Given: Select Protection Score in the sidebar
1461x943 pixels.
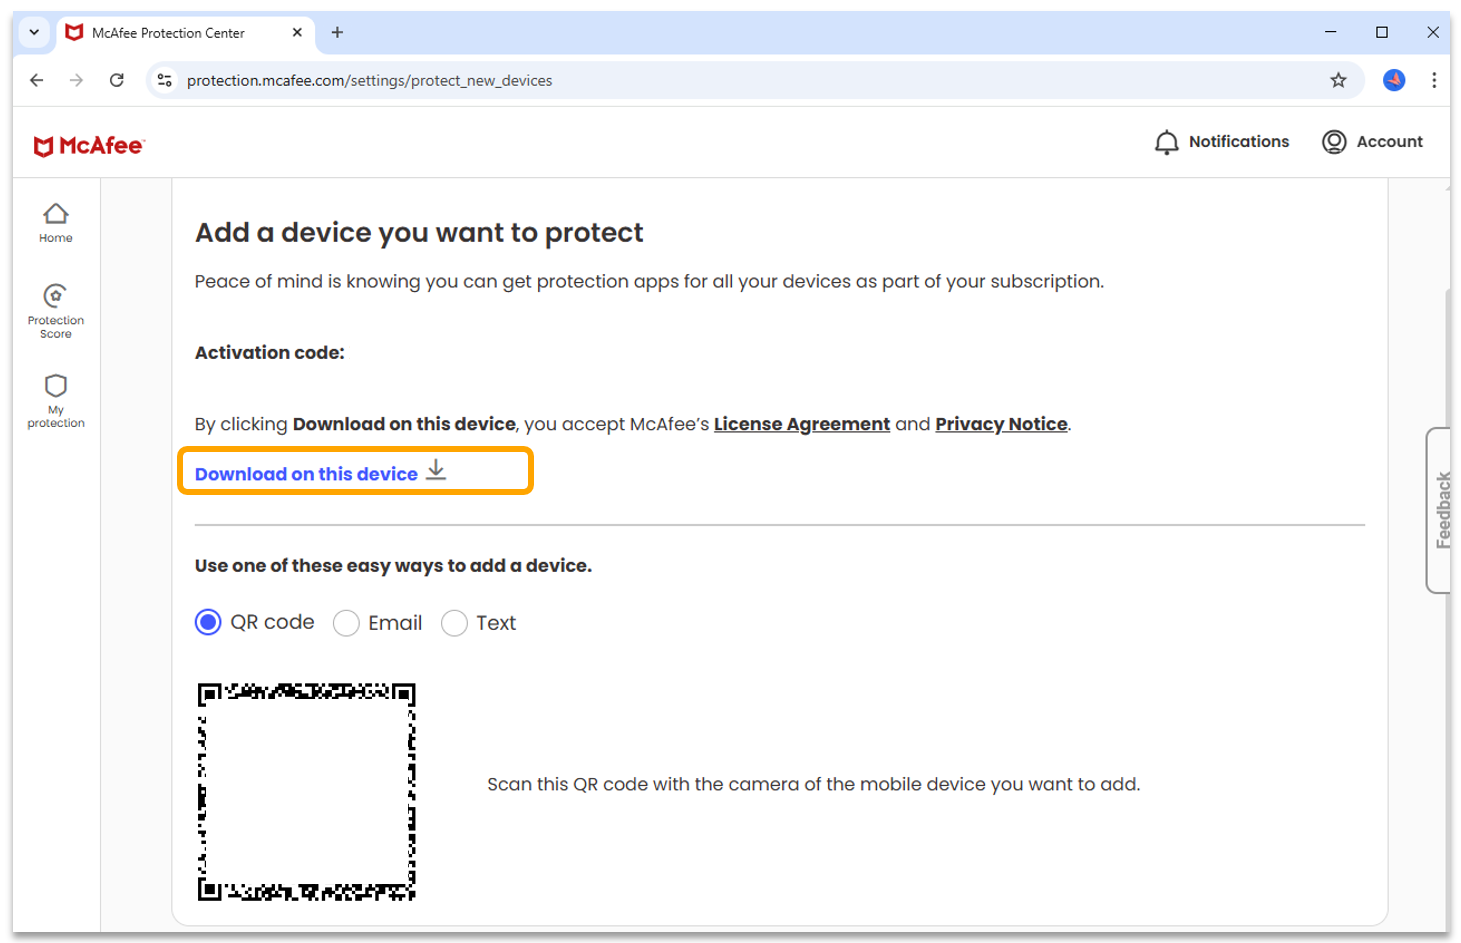Looking at the screenshot, I should 55,310.
